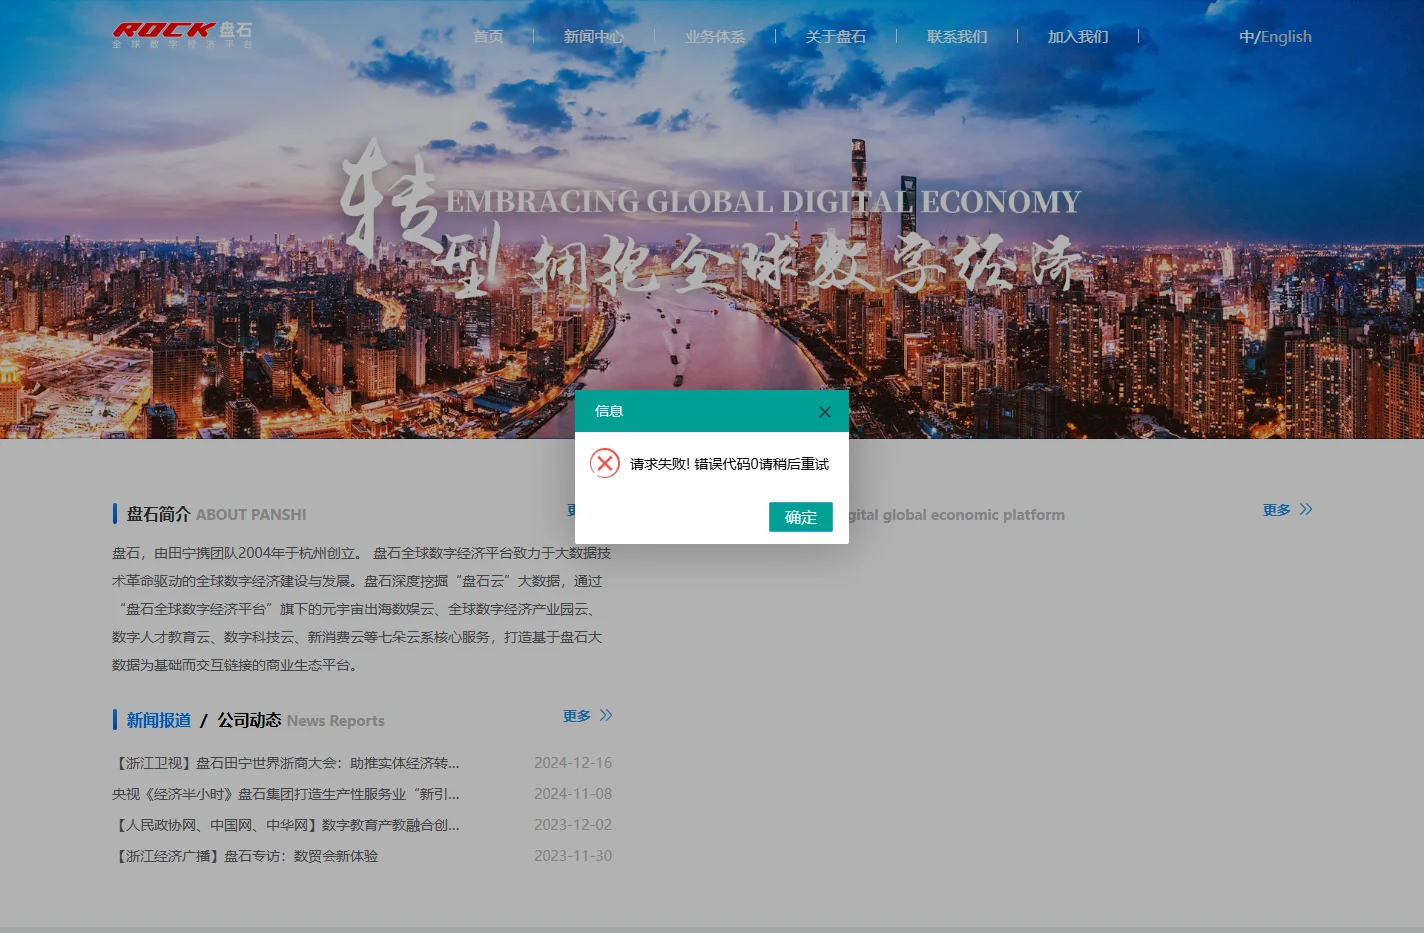Open the 新闻中心 menu item
1424x933 pixels.
594,37
